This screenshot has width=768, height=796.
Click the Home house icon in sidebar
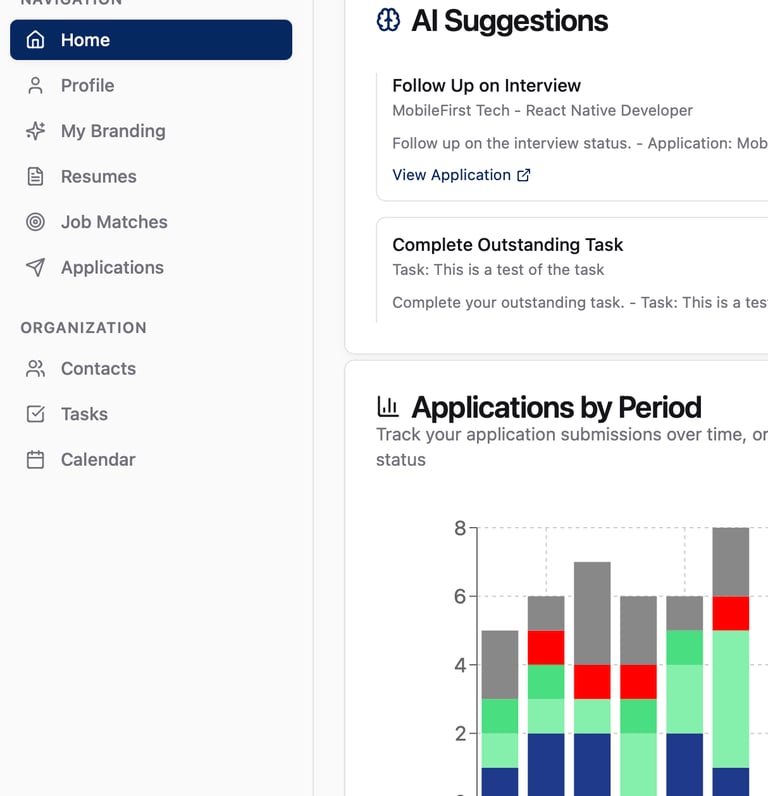coord(36,40)
